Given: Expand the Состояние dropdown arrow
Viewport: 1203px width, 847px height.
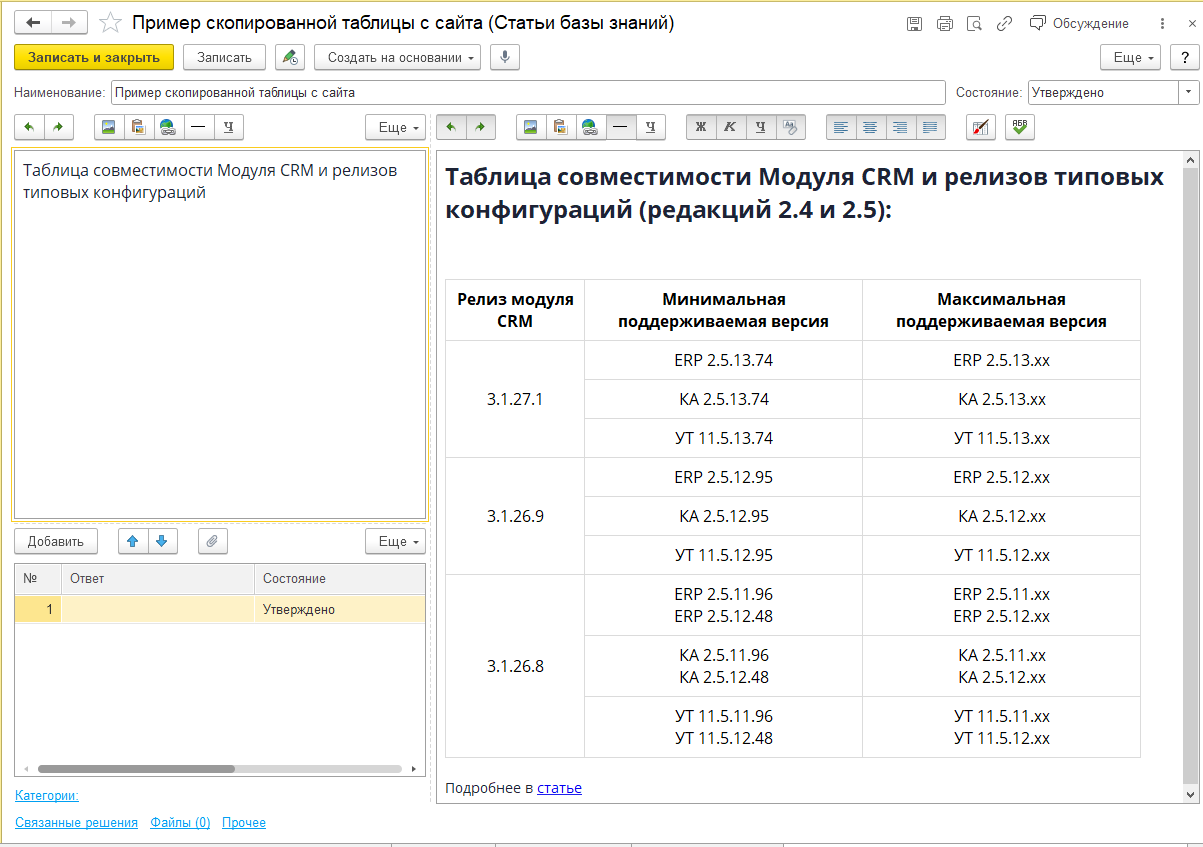Looking at the screenshot, I should coord(1189,92).
